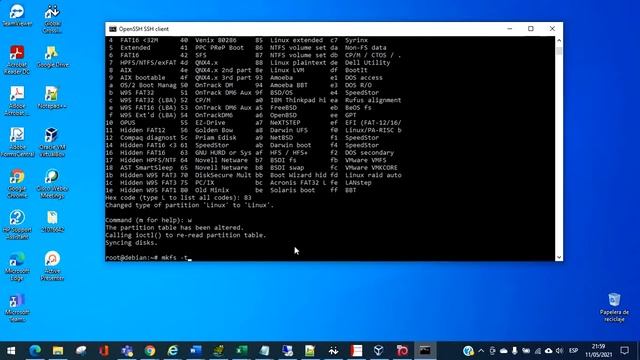Click 'Changed type of partition' line
The height and width of the screenshot is (360, 640).
190,205
